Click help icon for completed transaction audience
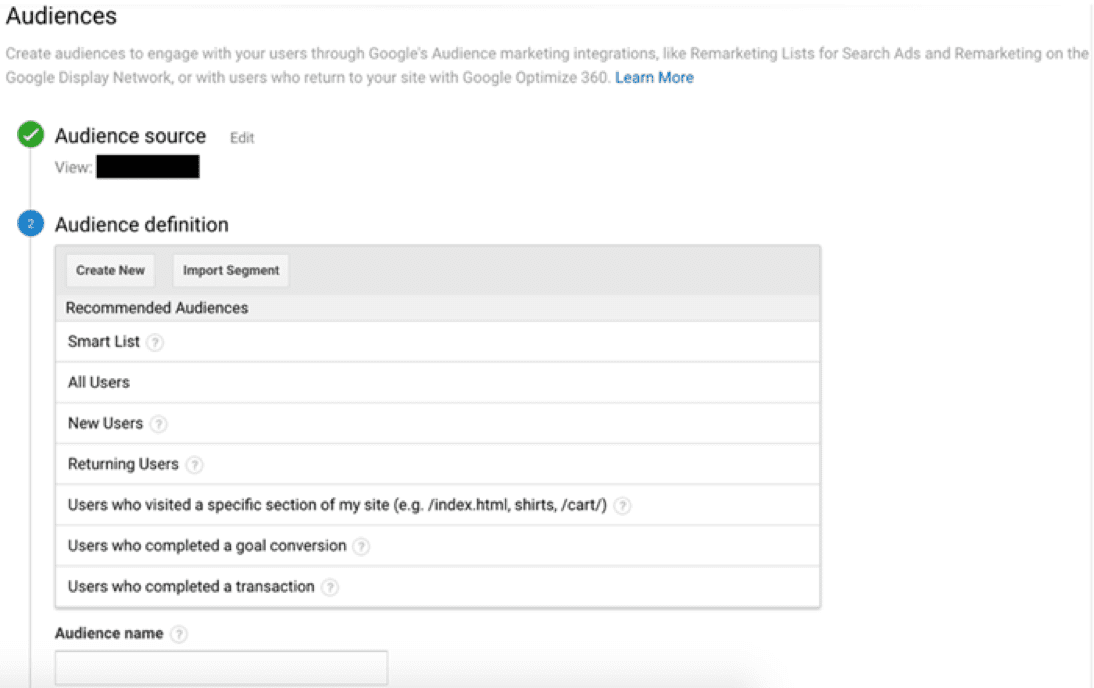 (330, 588)
